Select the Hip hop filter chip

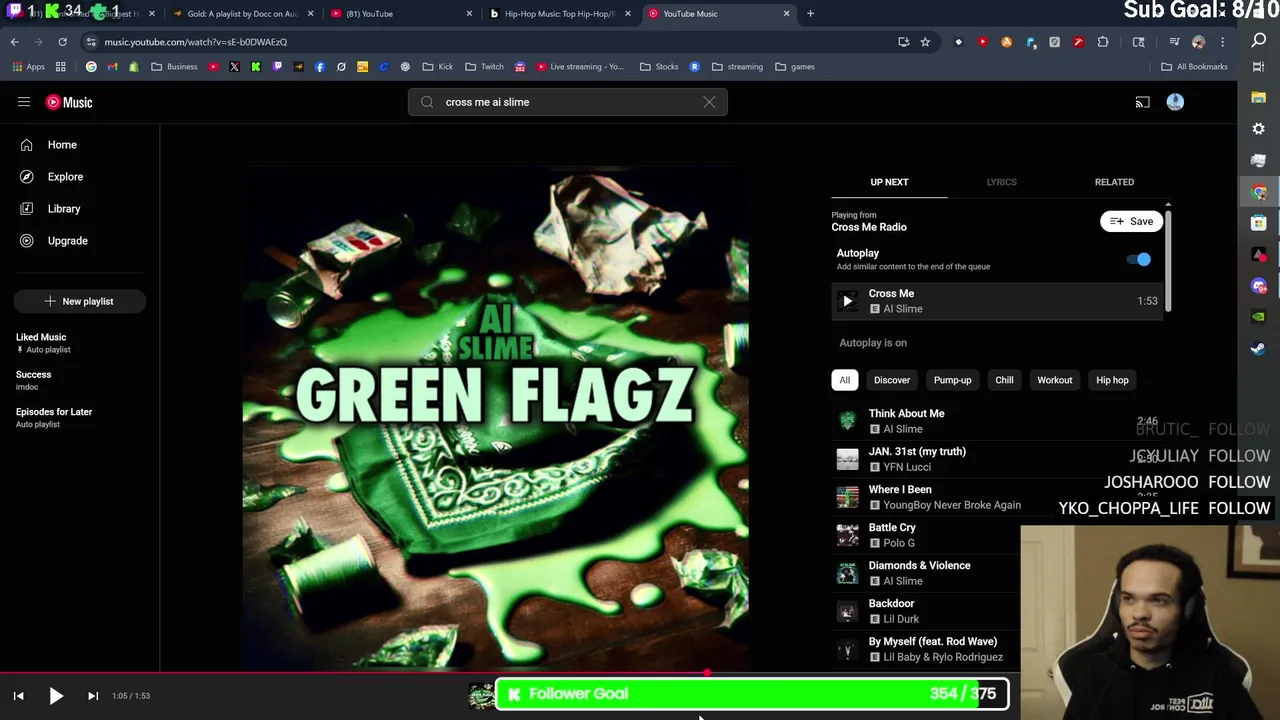point(1112,380)
